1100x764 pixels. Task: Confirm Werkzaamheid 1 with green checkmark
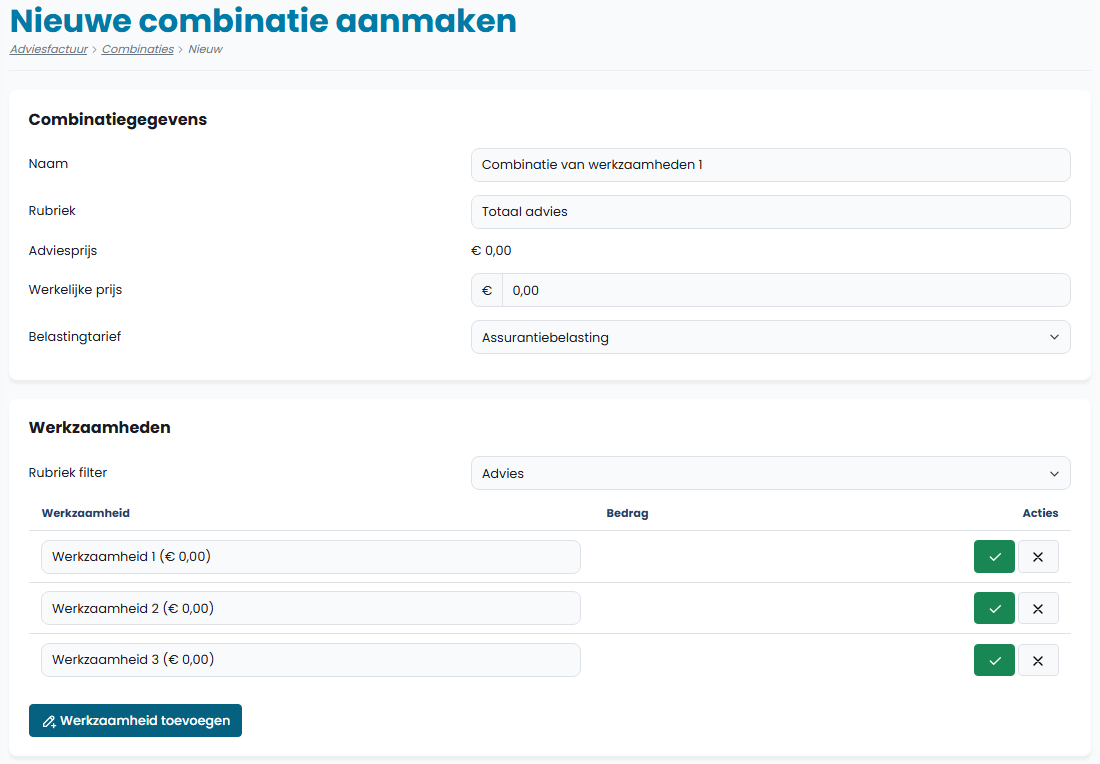994,556
